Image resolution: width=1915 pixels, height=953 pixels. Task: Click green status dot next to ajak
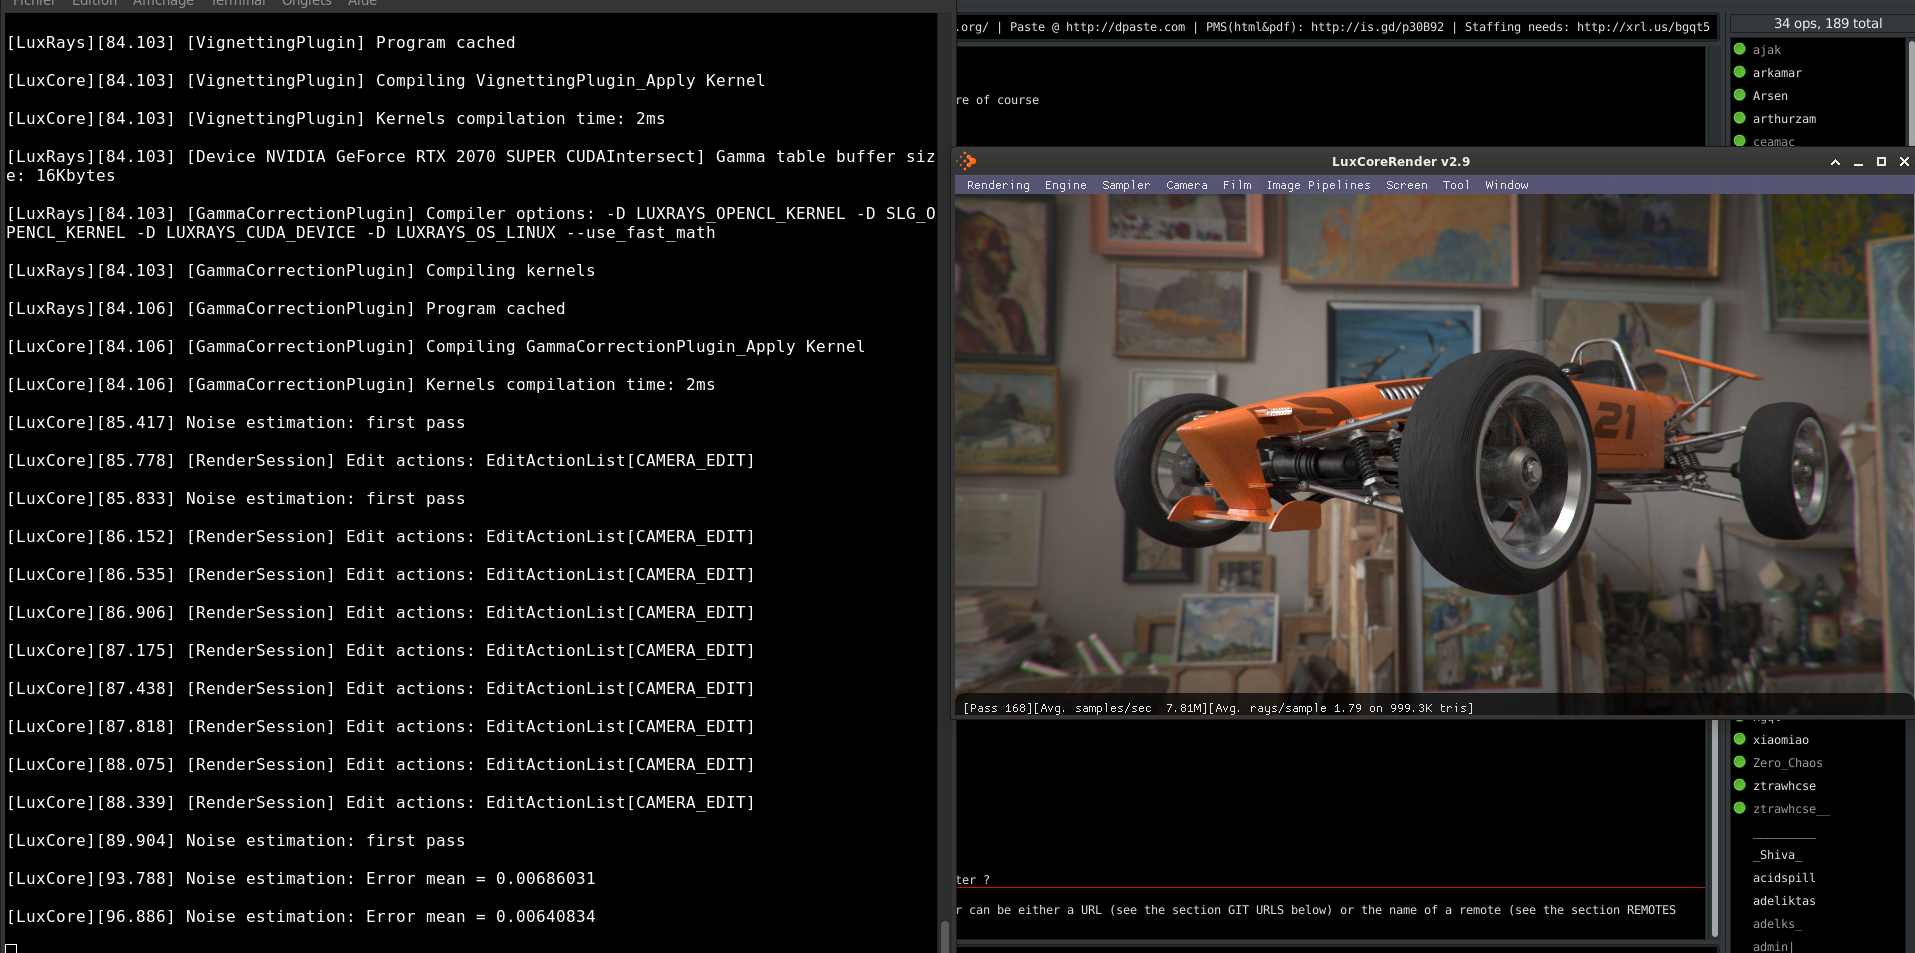pyautogui.click(x=1740, y=49)
